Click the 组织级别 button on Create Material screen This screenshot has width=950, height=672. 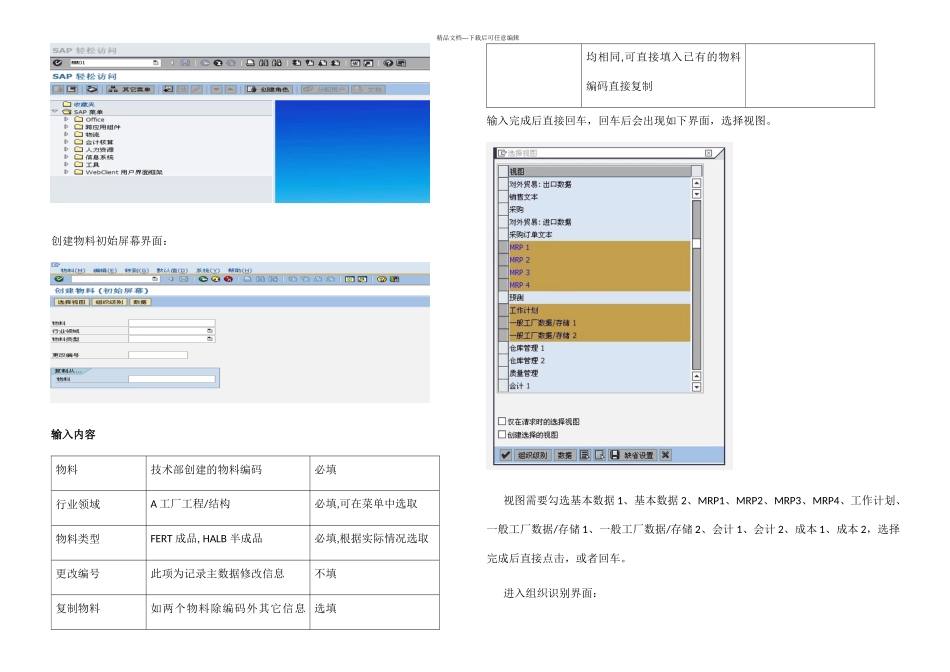(110, 302)
